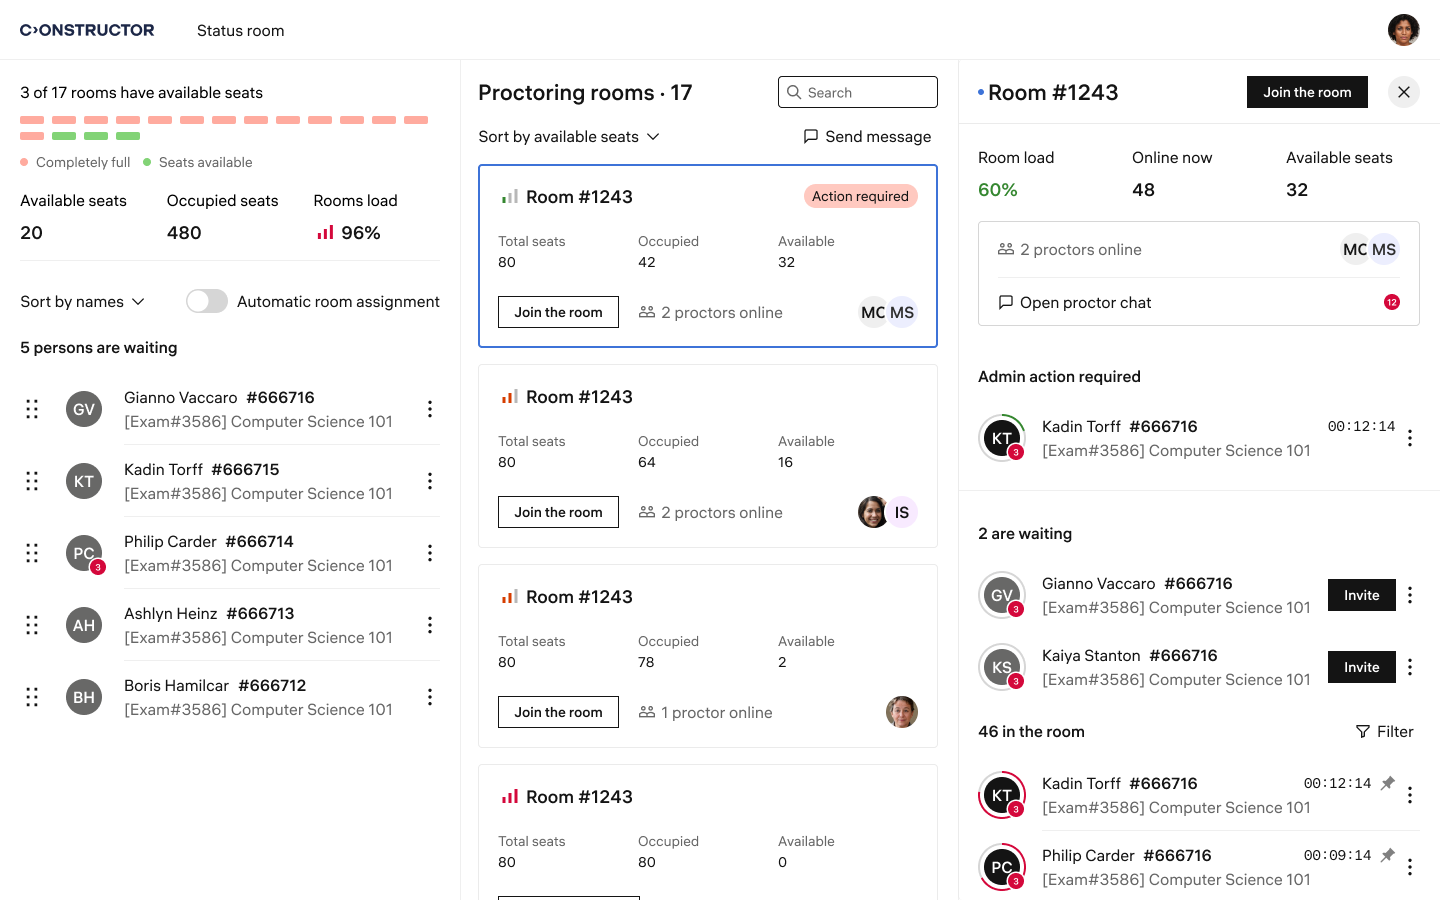Click Join the room in details panel
The image size is (1440, 900).
[x=1306, y=92]
